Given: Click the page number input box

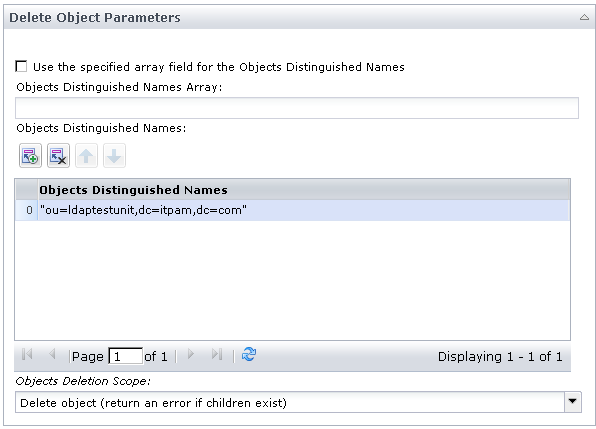Looking at the screenshot, I should pyautogui.click(x=126, y=356).
